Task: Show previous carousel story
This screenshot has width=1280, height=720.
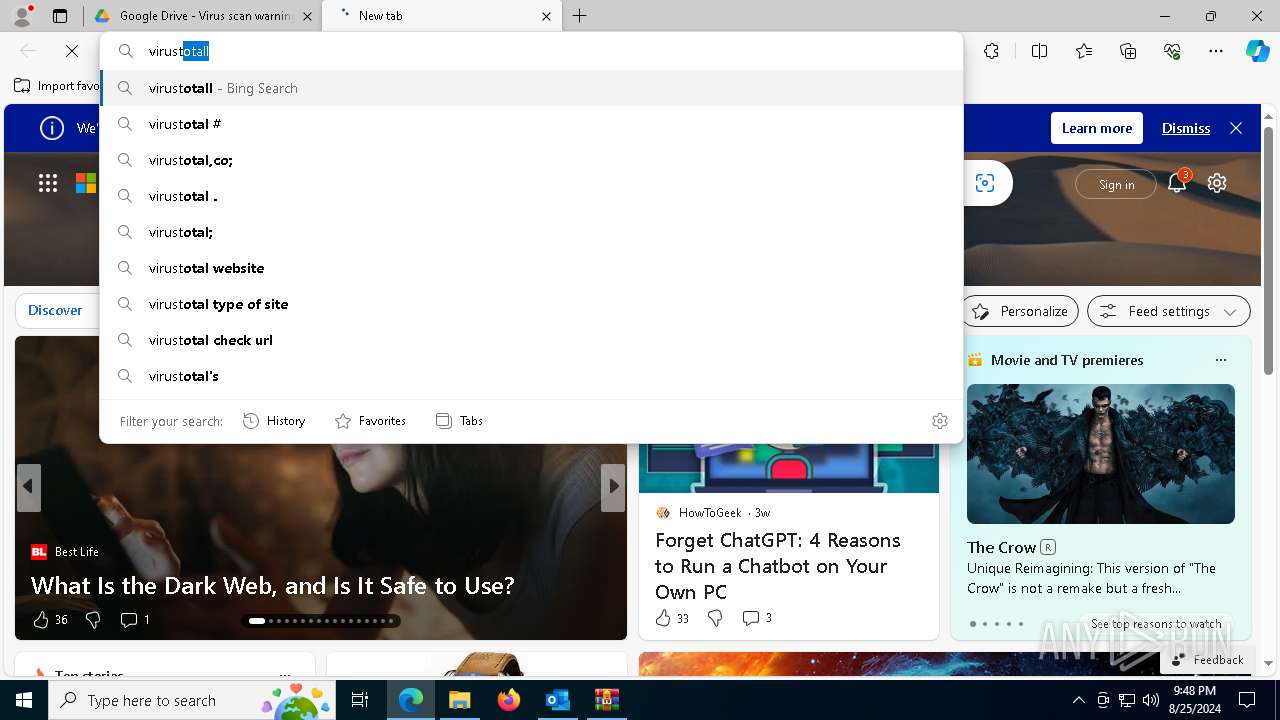Action: (x=28, y=487)
